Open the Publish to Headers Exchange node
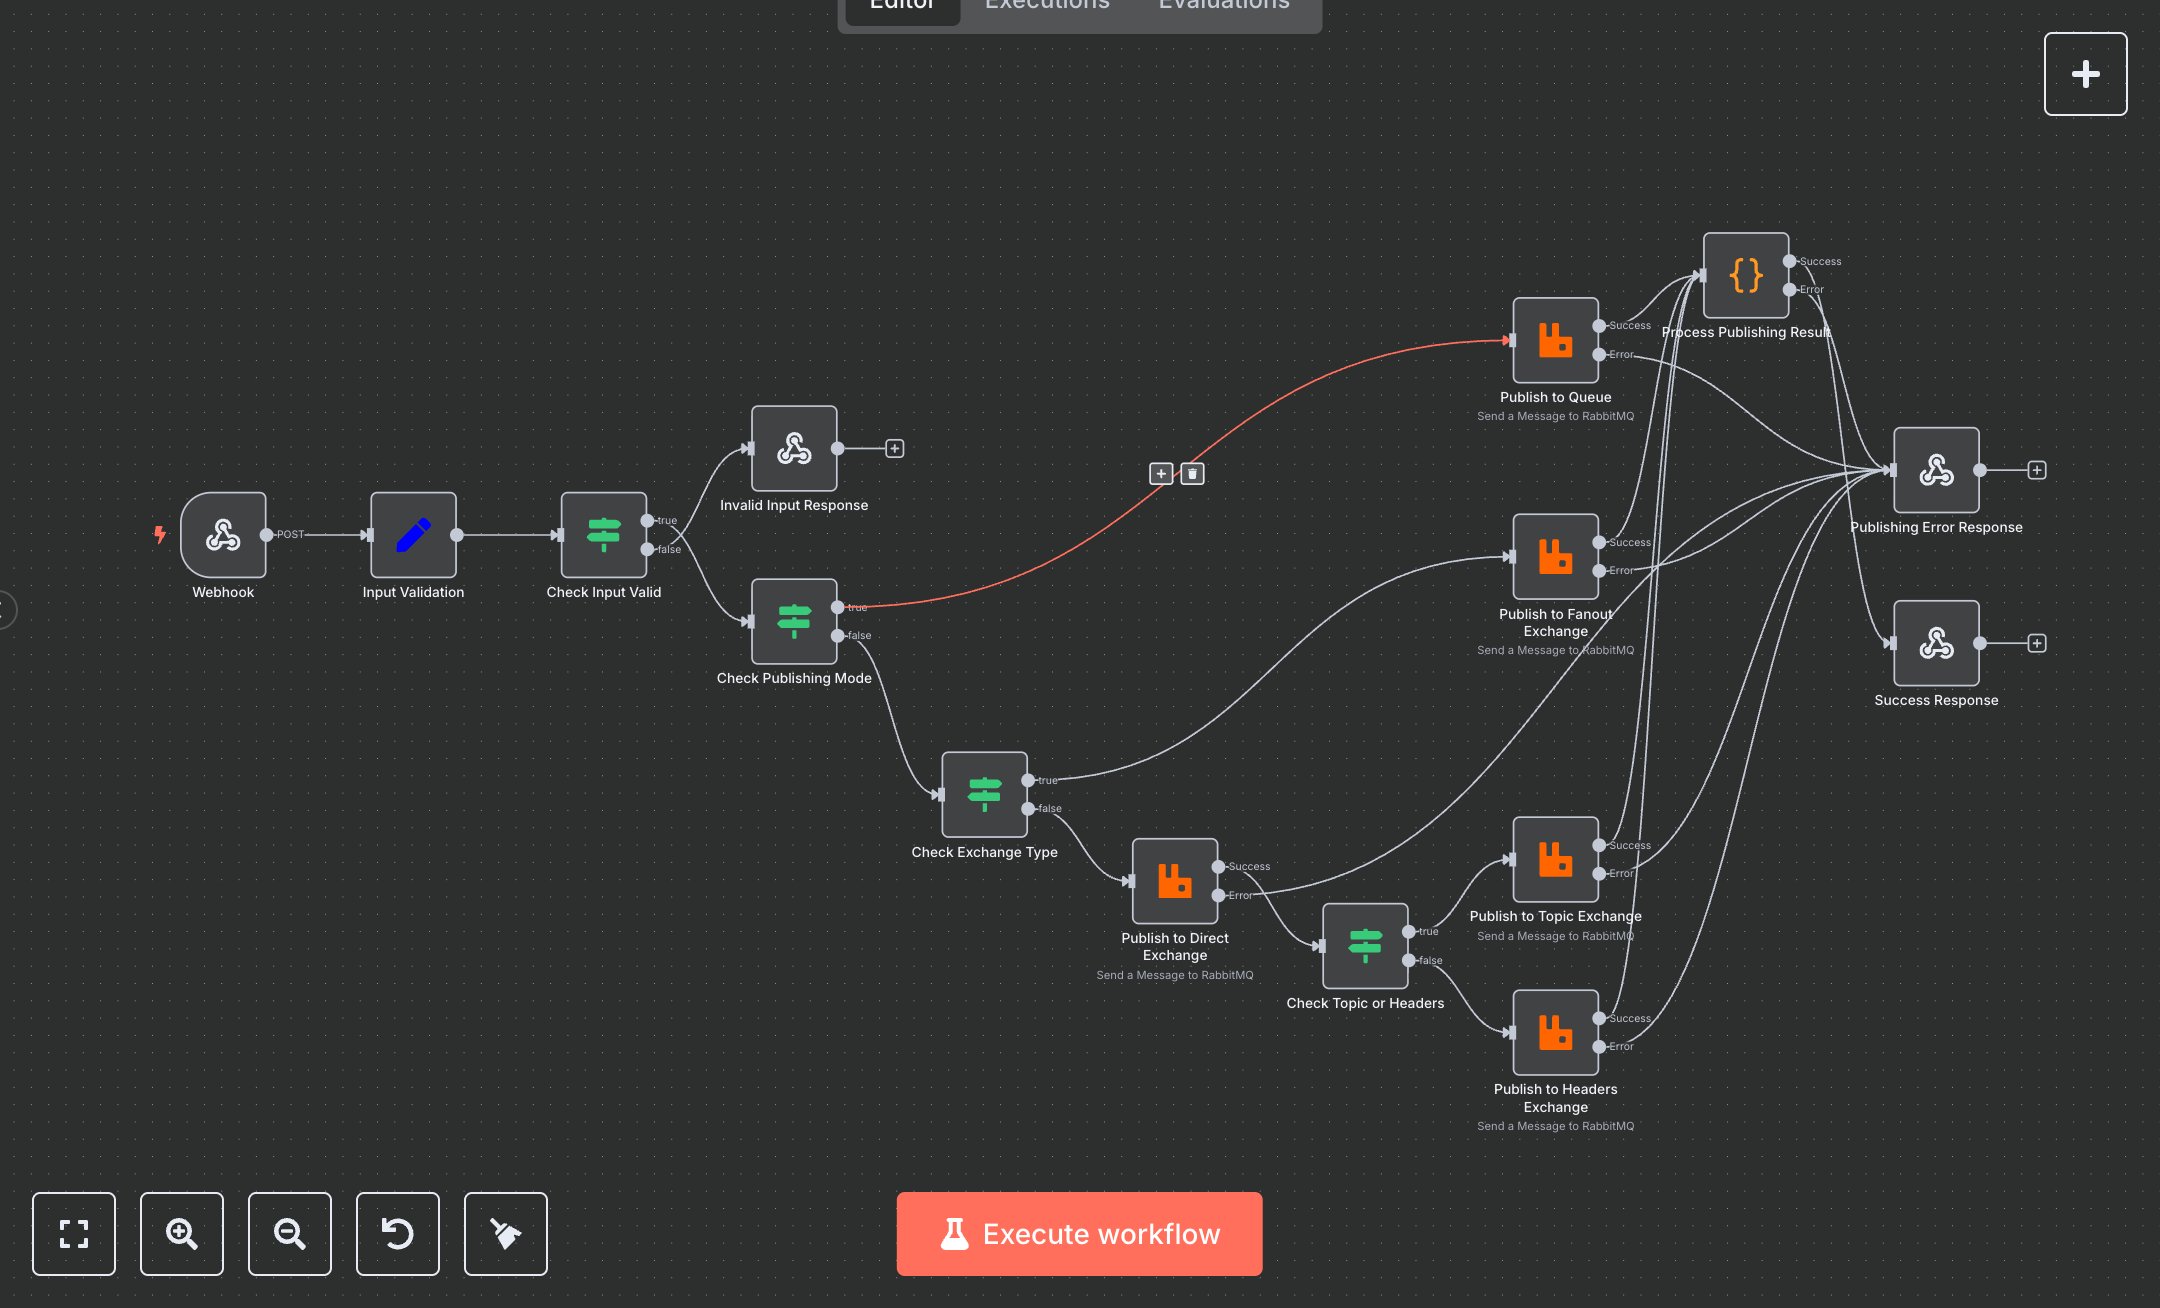Screen dimensions: 2160x1308 [1555, 1032]
